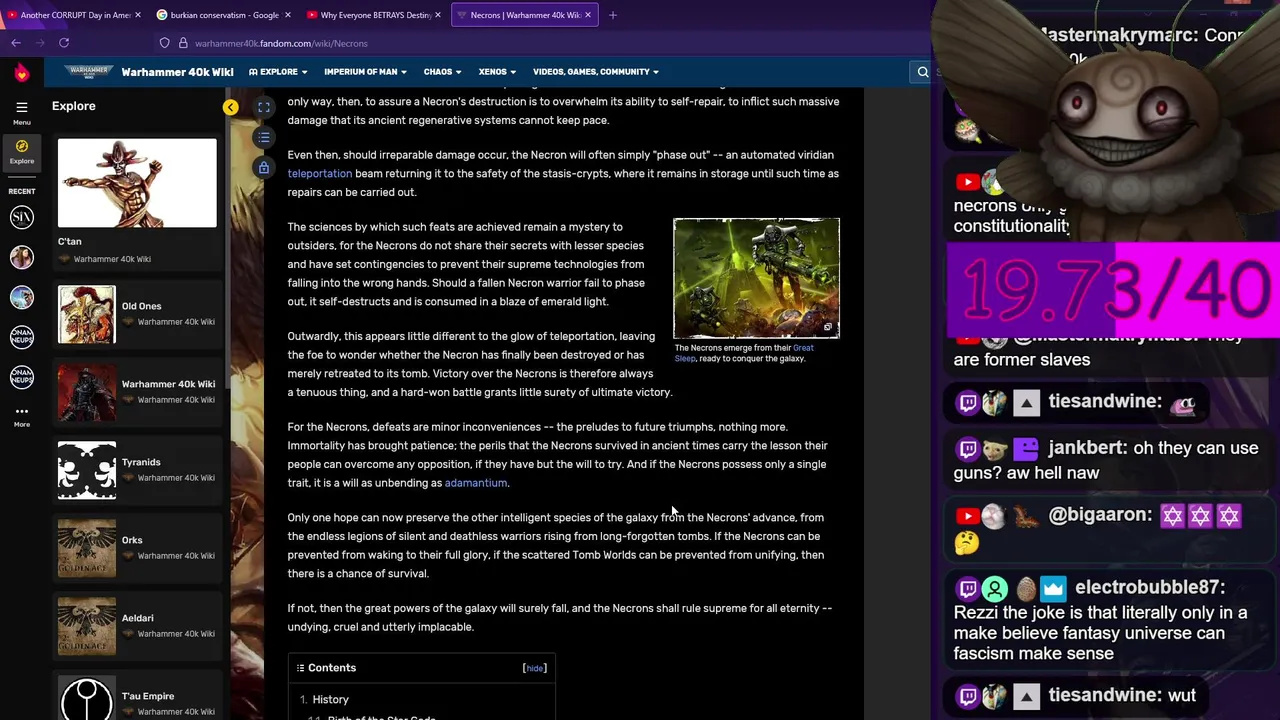Open History in the Contents list
Viewport: 1280px width, 720px height.
(x=330, y=700)
